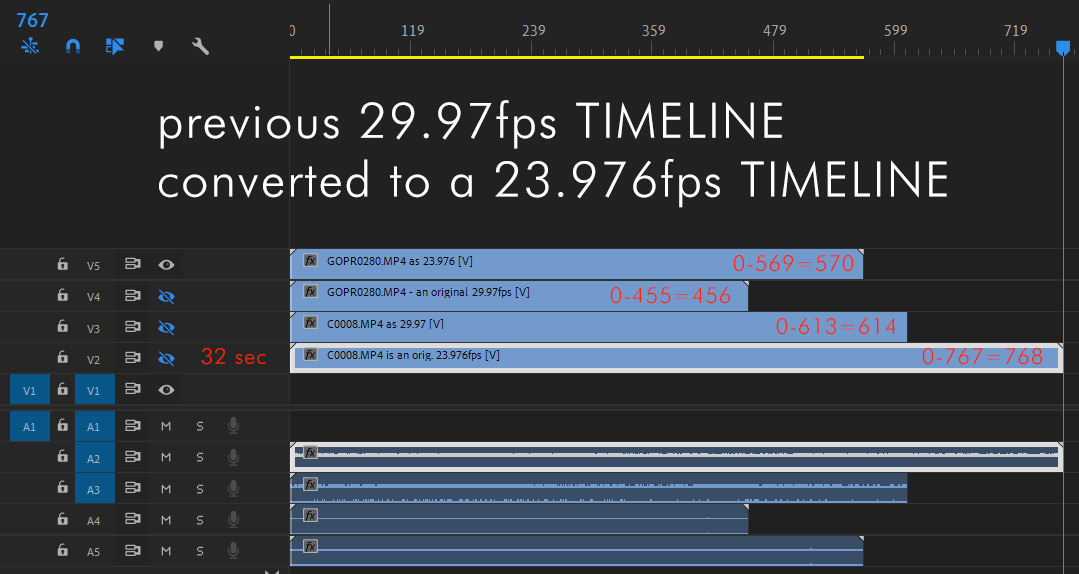Image resolution: width=1079 pixels, height=574 pixels.
Task: Enable voice-over record on track A5
Action: (233, 551)
